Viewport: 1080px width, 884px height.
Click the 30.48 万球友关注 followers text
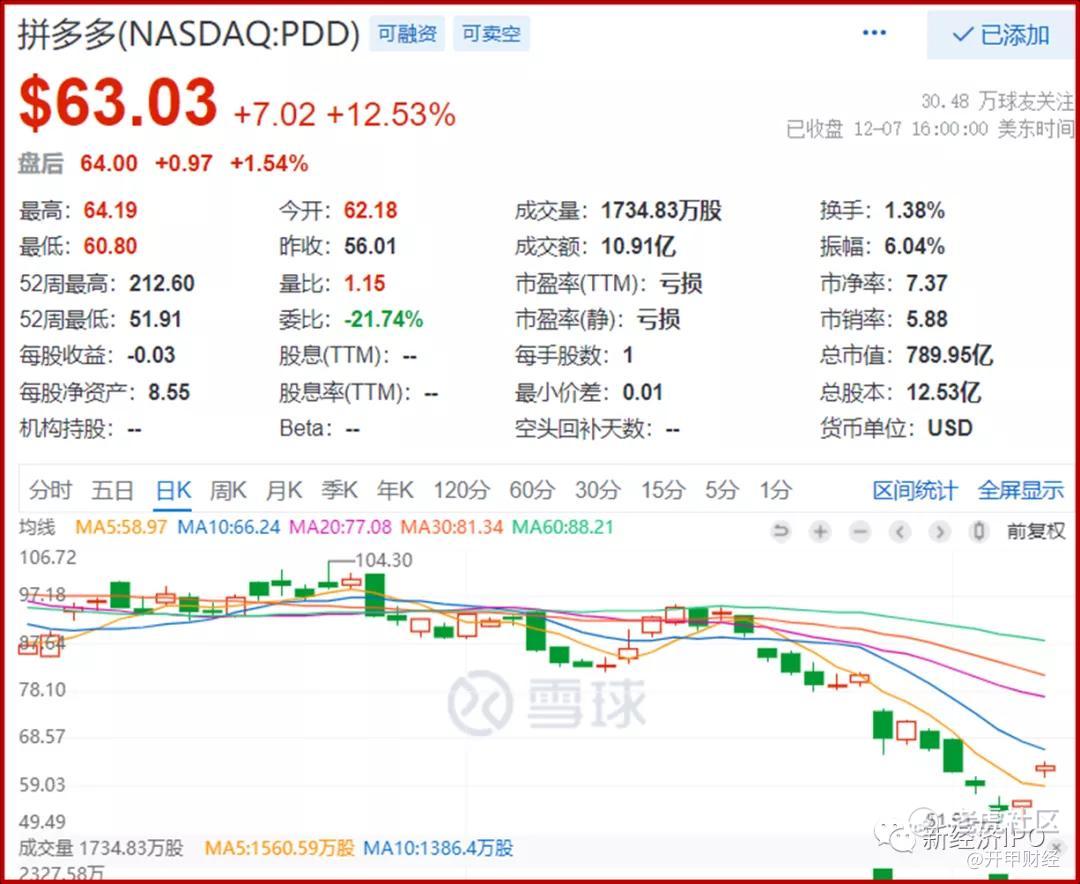pos(997,101)
